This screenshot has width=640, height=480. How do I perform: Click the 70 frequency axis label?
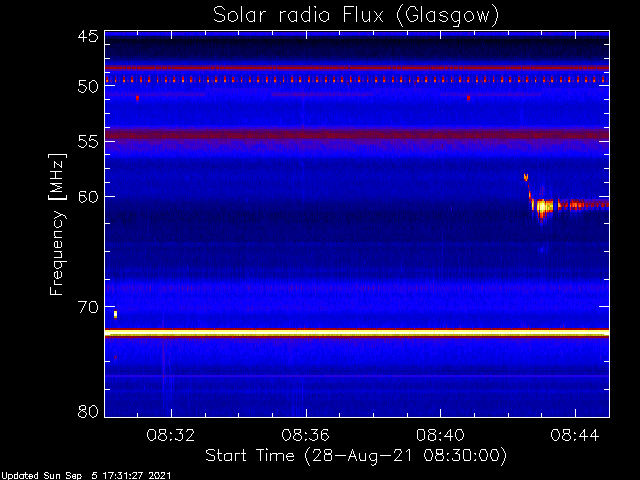pos(88,307)
